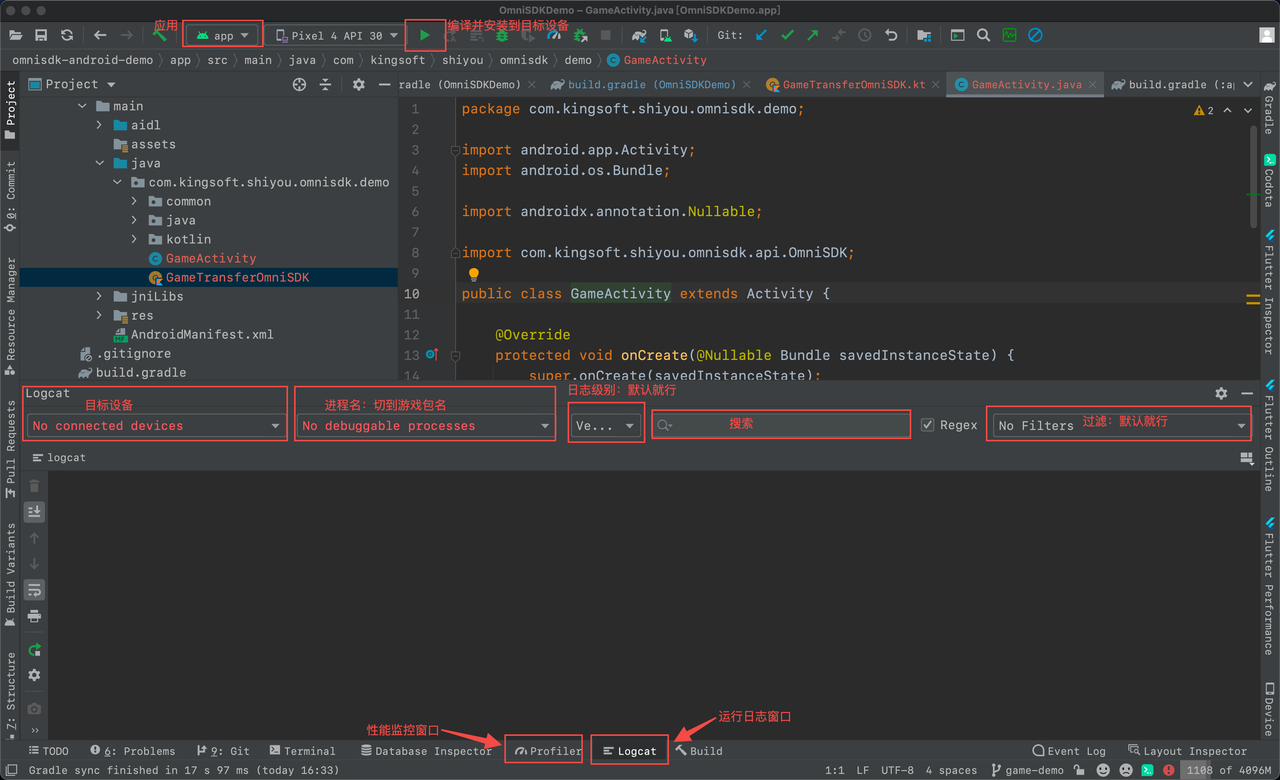Click yellow lightbulb intention icon in editor

(474, 274)
